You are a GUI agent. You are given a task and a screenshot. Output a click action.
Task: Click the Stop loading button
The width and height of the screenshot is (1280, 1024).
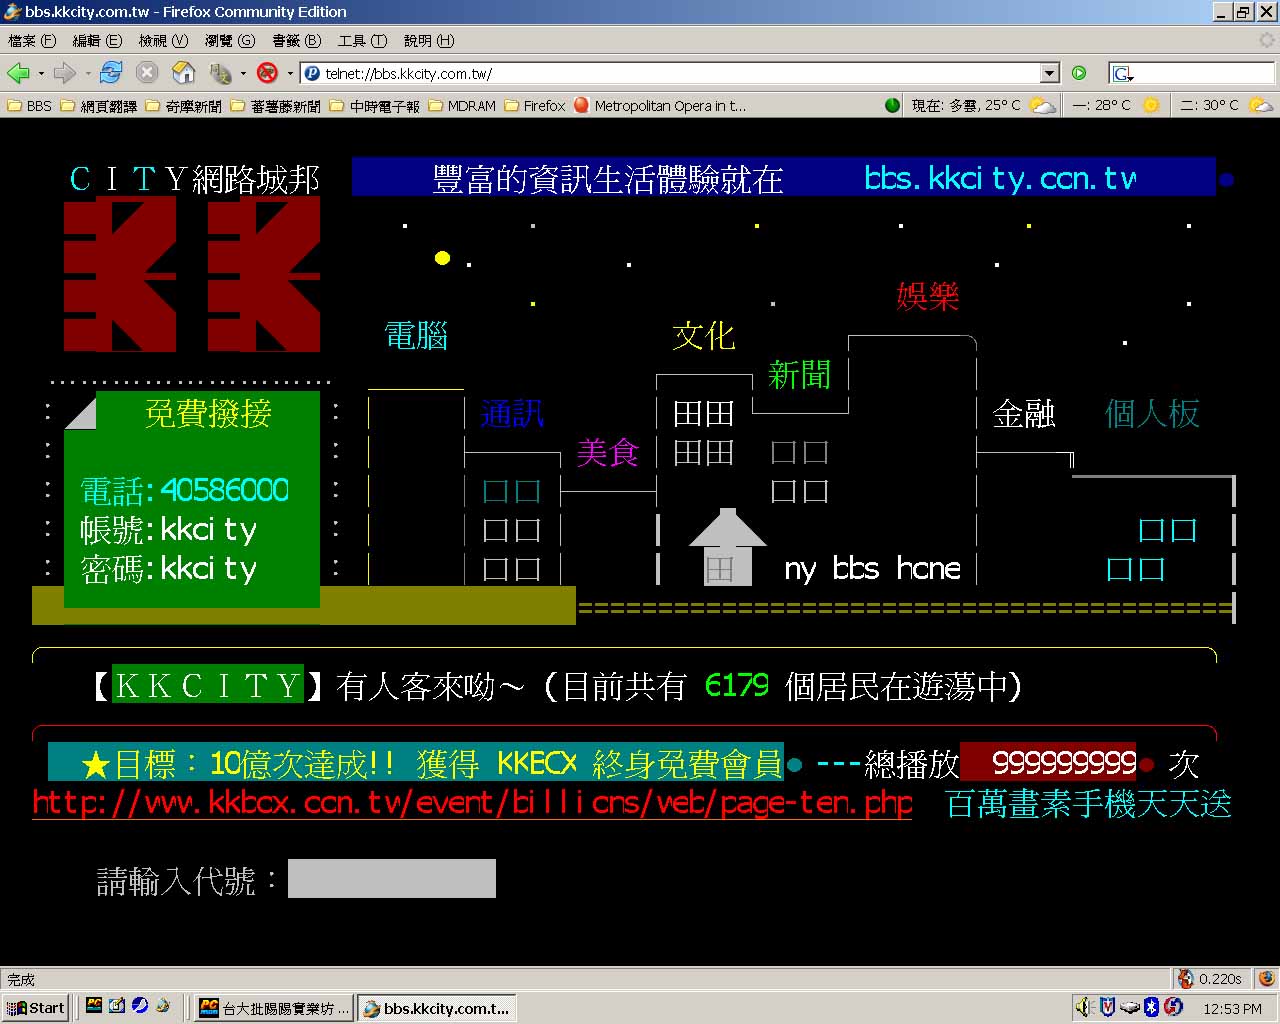click(147, 73)
